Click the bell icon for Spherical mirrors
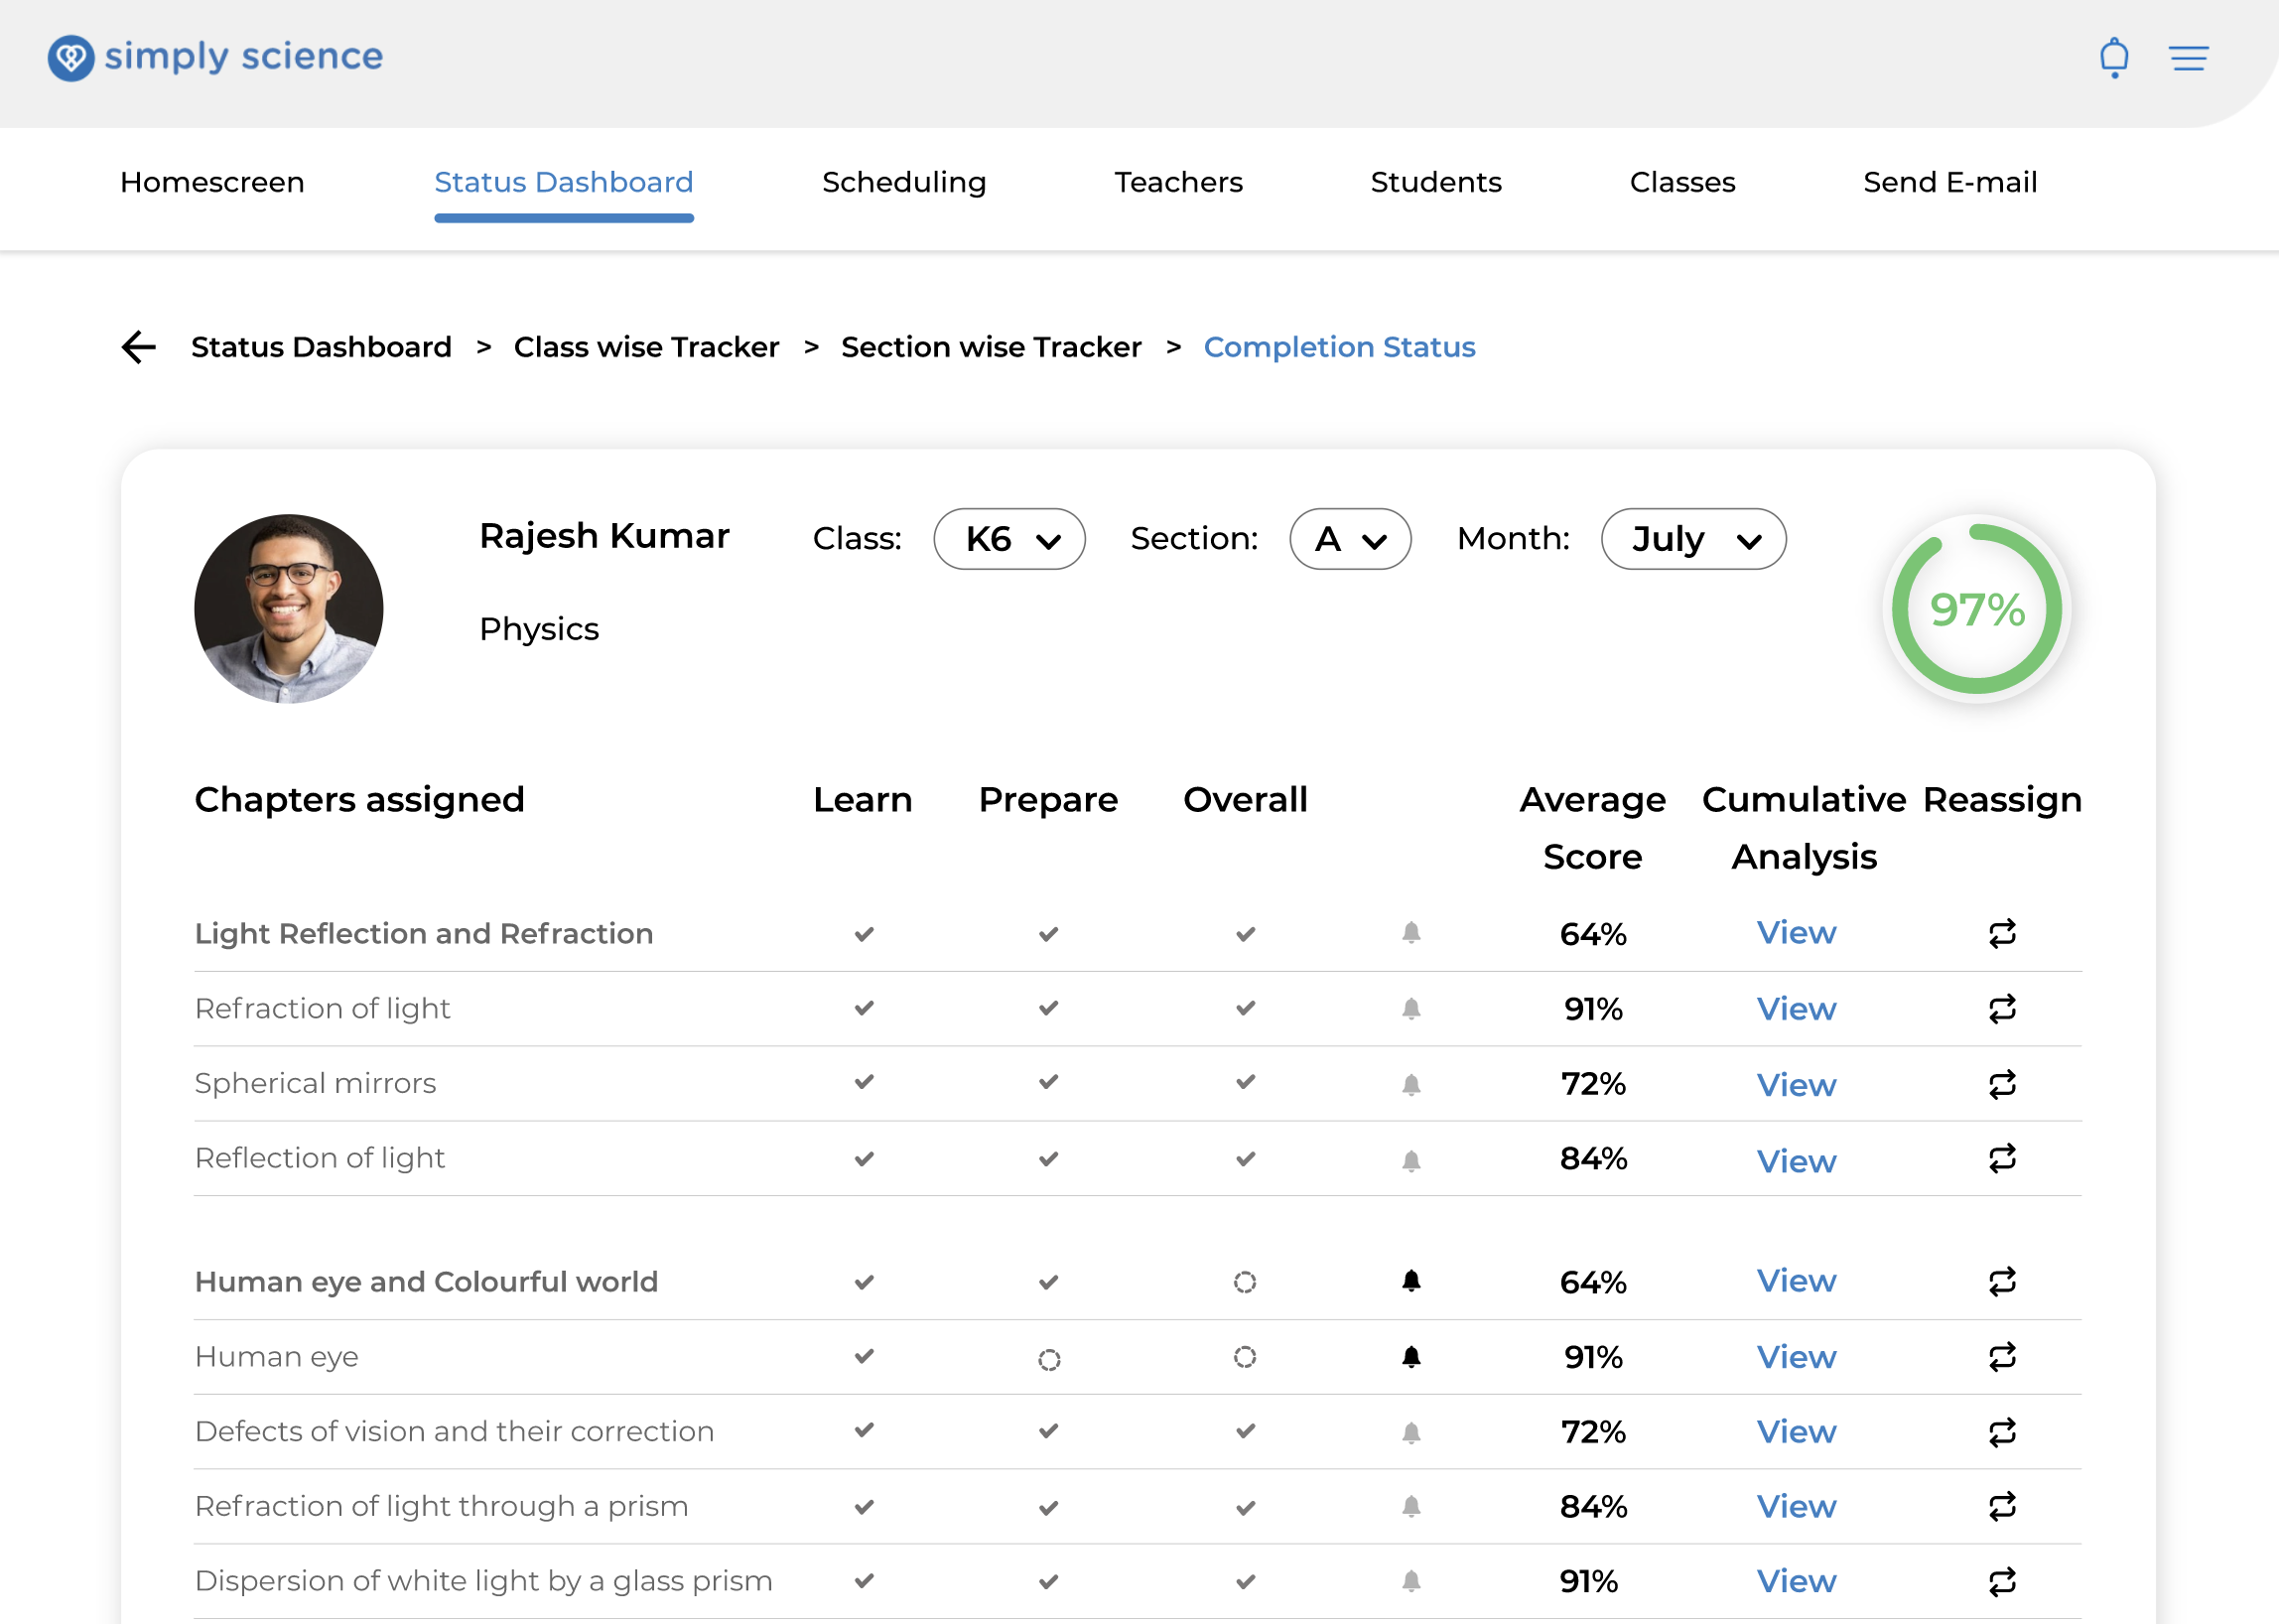2279x1624 pixels. click(1410, 1084)
